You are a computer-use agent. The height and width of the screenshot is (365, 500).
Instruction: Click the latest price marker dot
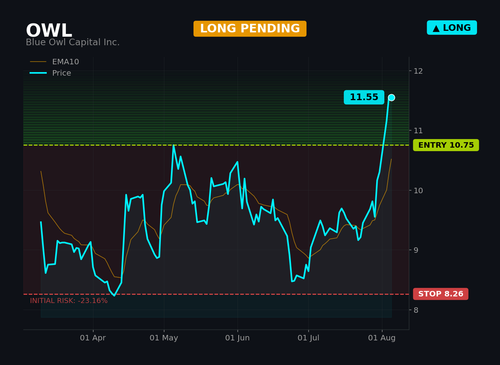coord(391,98)
